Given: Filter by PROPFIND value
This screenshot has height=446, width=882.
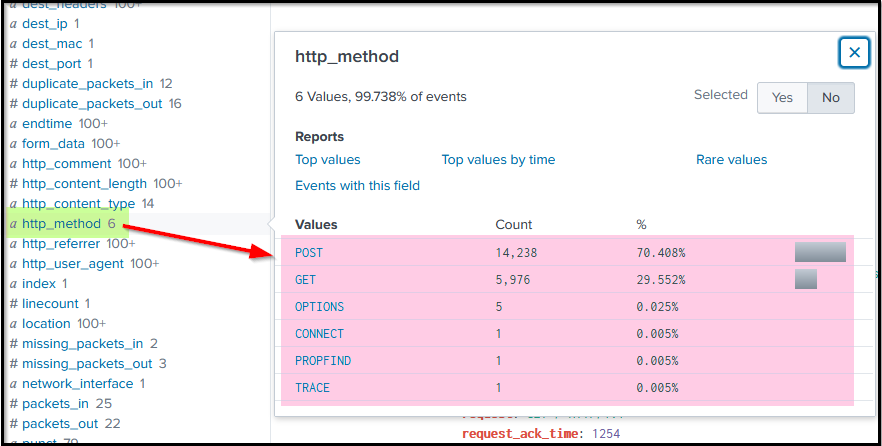Looking at the screenshot, I should coord(323,361).
